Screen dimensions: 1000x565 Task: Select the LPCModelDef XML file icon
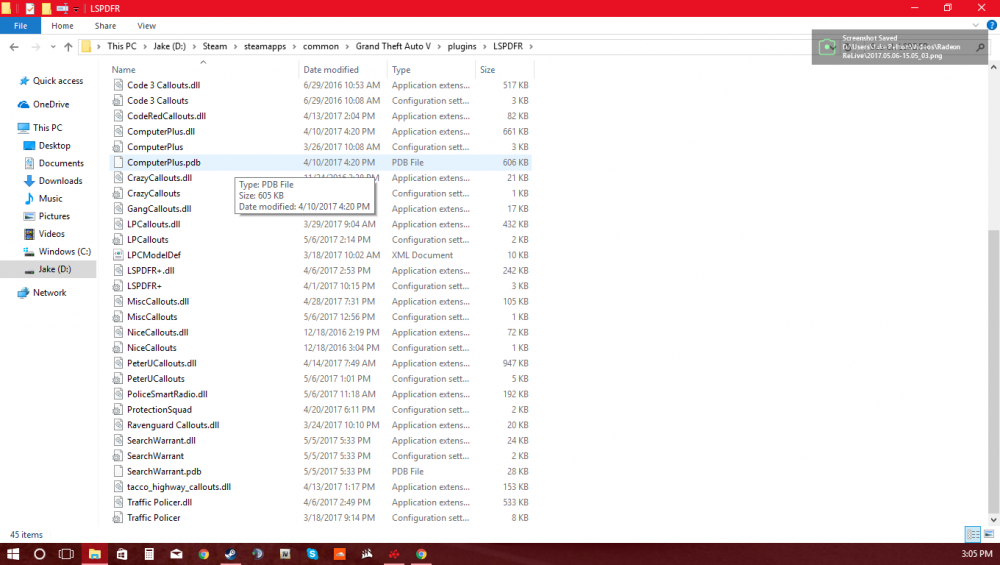click(x=118, y=255)
